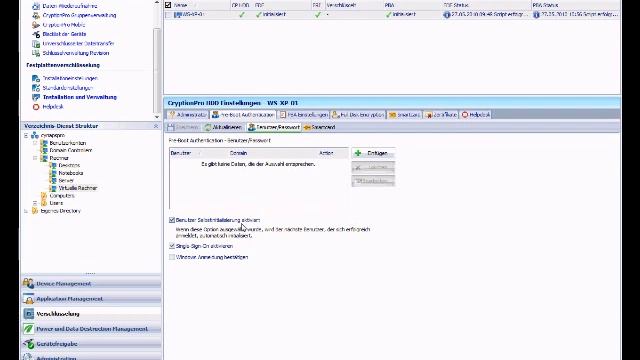Image resolution: width=640 pixels, height=360 pixels.
Task: Switch to Zertifikate tab
Action: click(441, 115)
